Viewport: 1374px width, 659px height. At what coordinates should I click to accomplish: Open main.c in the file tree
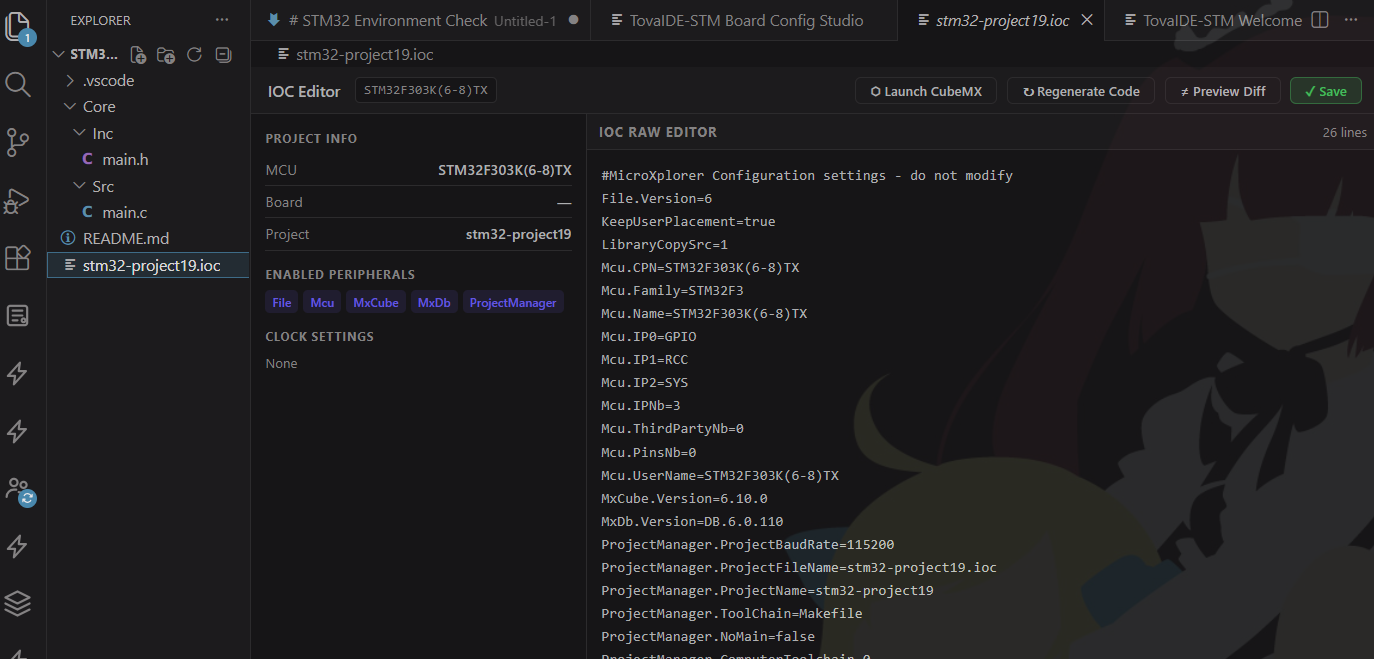click(x=125, y=213)
